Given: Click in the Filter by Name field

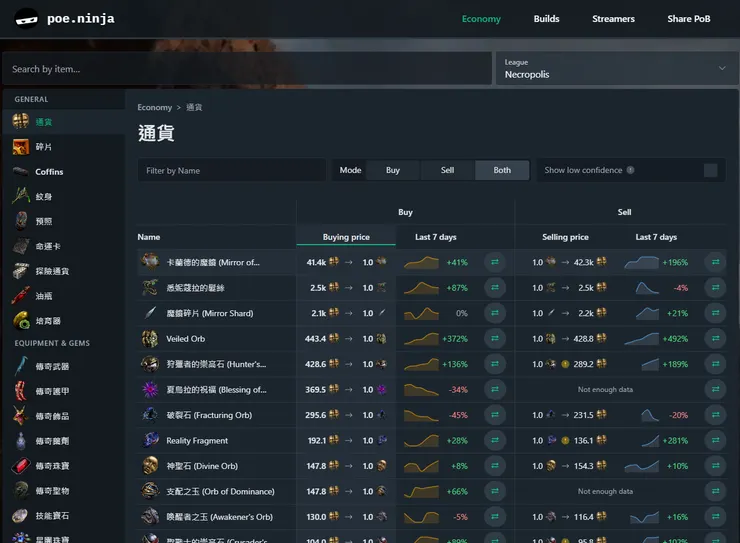Looking at the screenshot, I should tap(232, 170).
